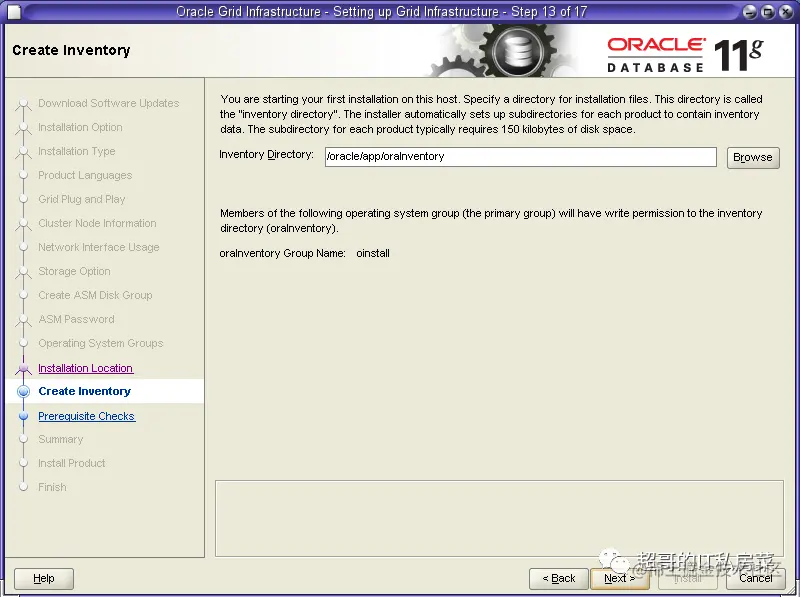Go to the Next installation step
Viewport: 800px width, 597px height.
click(x=619, y=578)
